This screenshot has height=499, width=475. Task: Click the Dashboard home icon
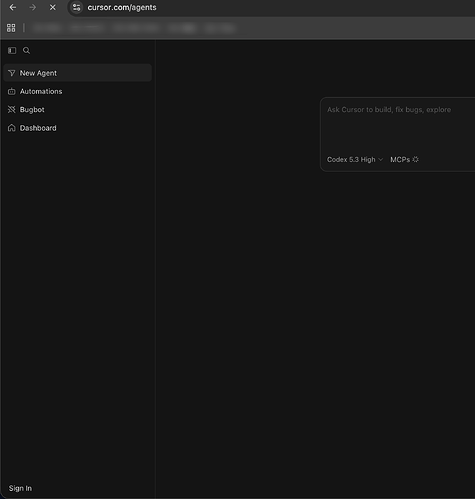pos(12,128)
